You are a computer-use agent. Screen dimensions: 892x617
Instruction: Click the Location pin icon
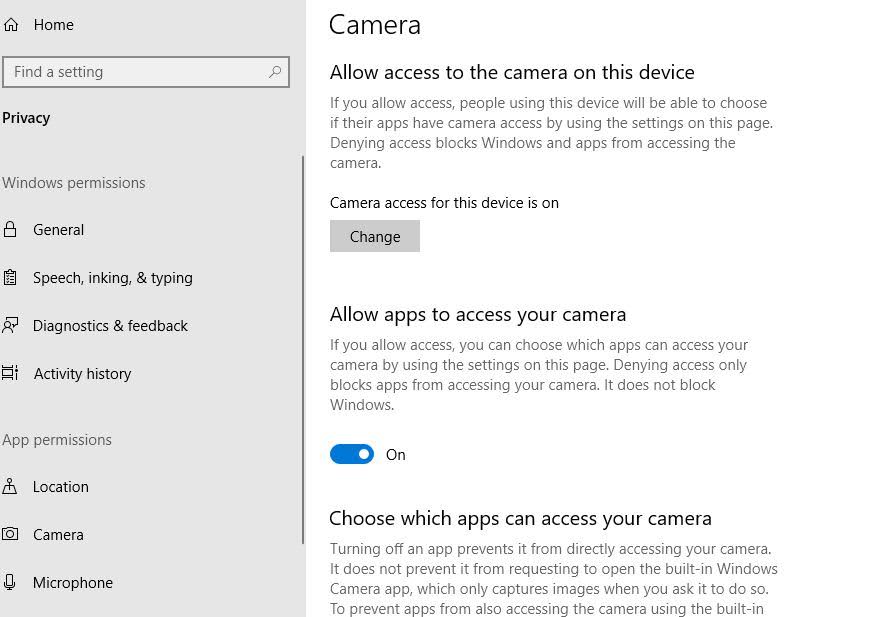click(x=9, y=486)
